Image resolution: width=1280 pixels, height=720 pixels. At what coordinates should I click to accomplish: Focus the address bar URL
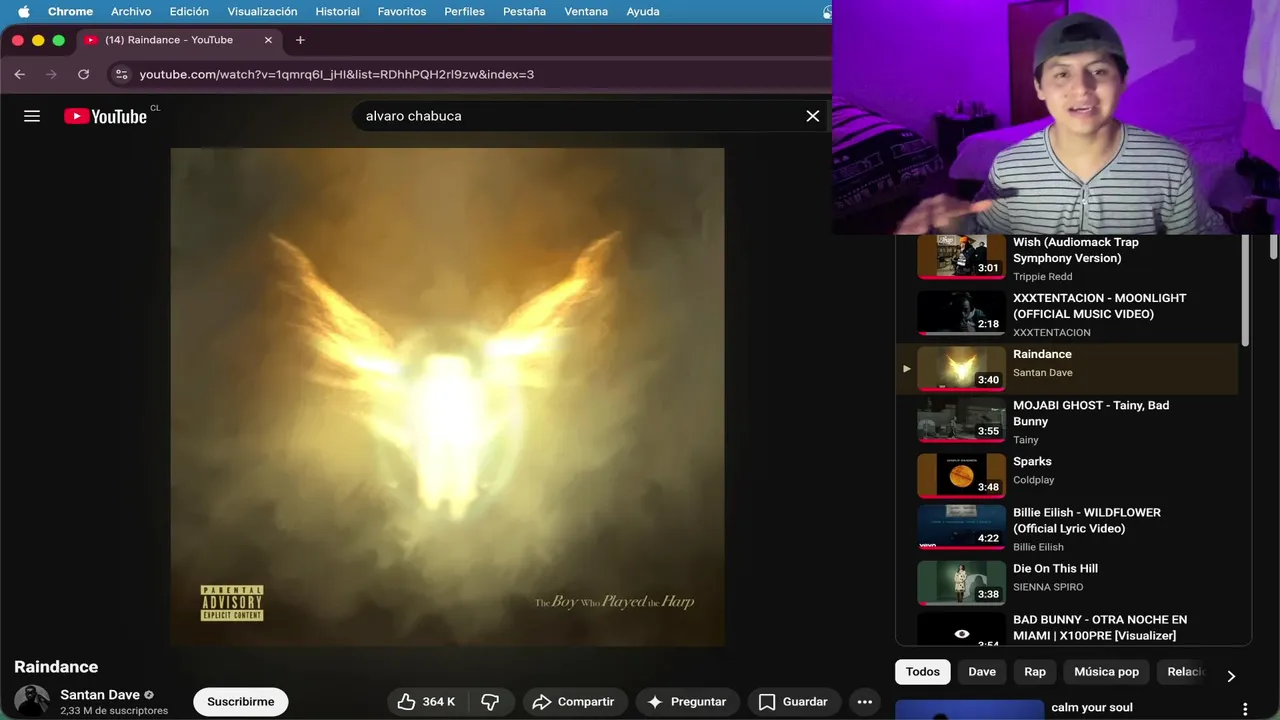(x=336, y=74)
